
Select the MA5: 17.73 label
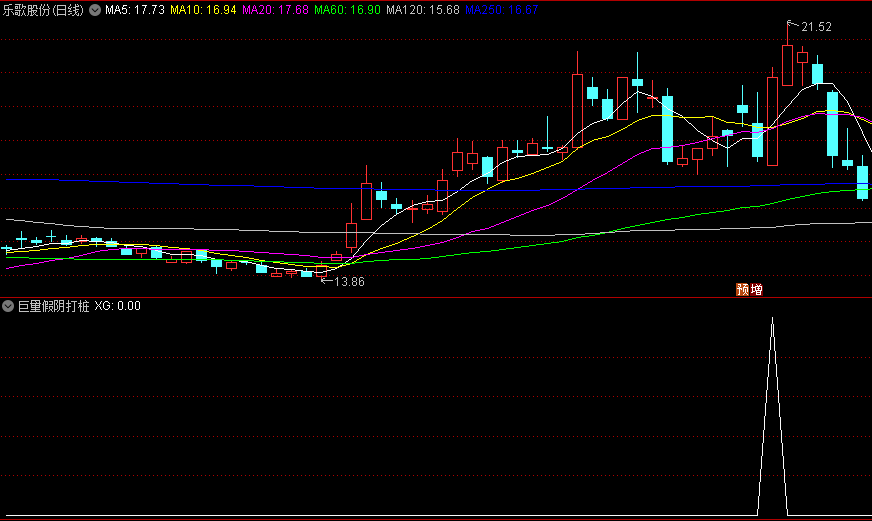(135, 10)
